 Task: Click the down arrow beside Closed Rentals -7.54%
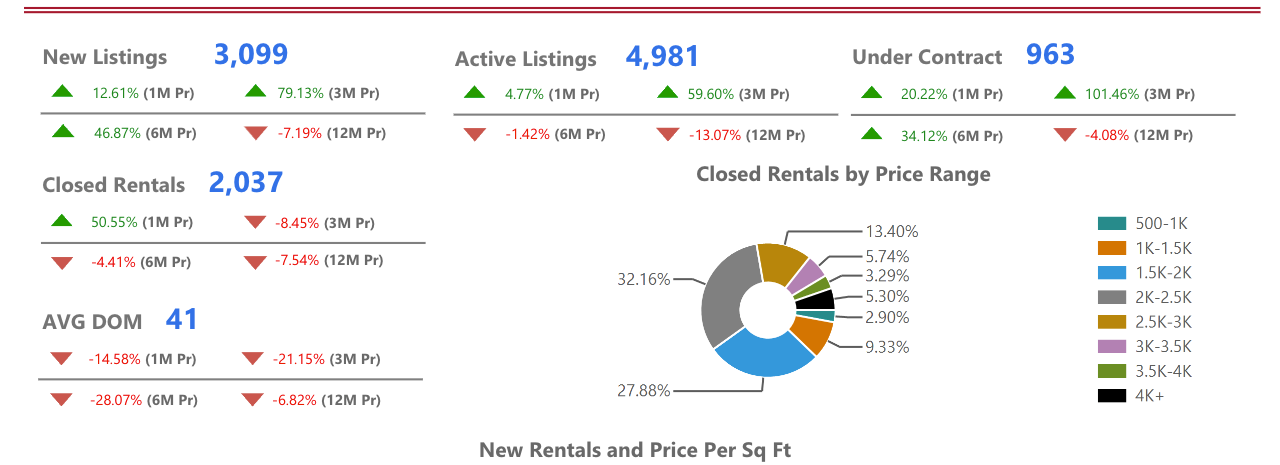click(x=256, y=261)
